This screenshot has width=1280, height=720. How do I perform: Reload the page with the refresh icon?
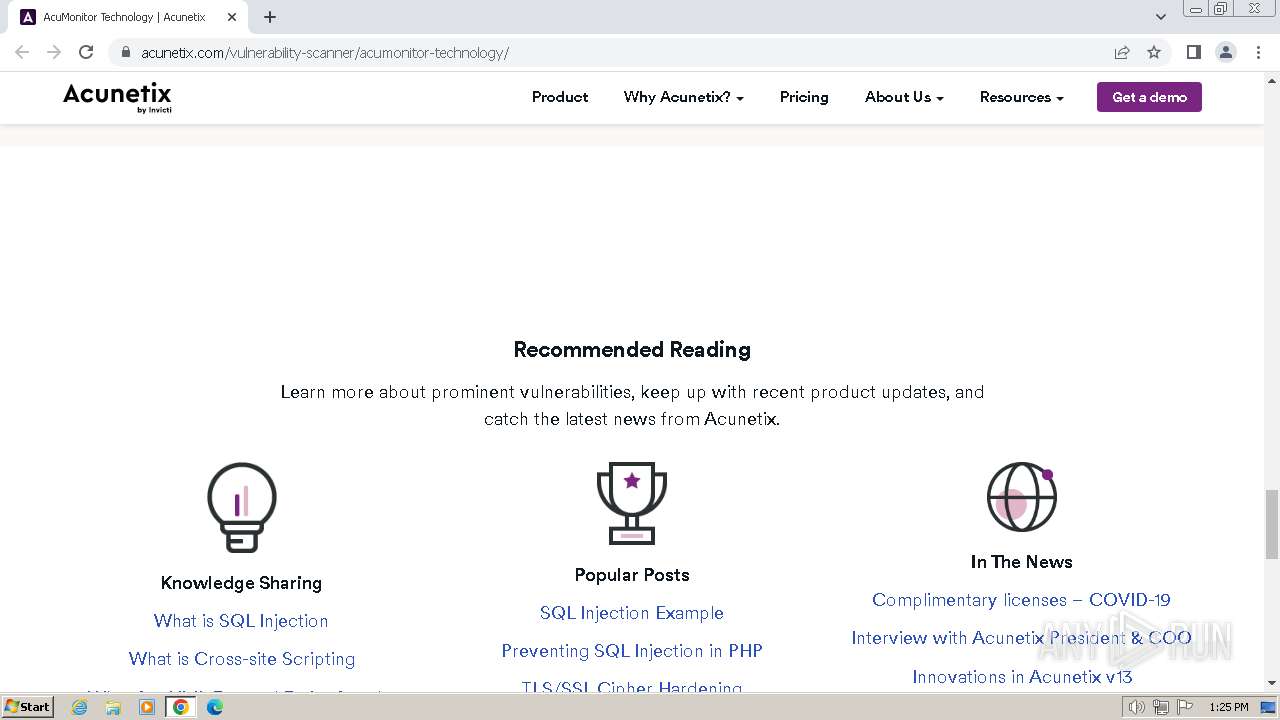(86, 52)
